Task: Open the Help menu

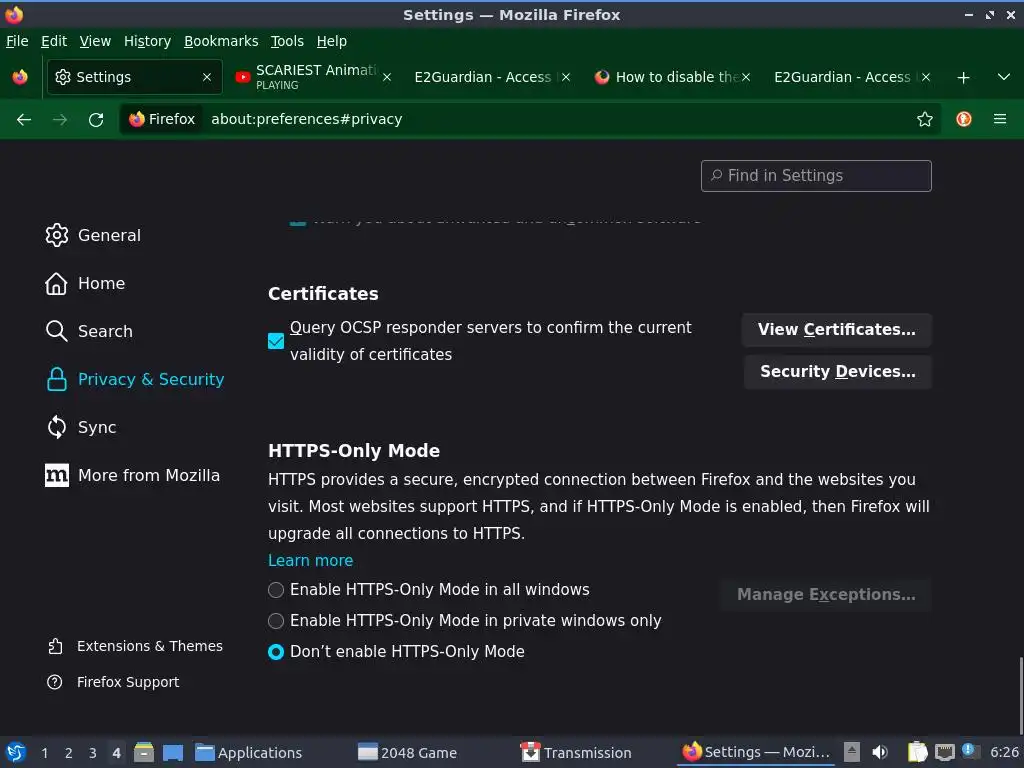Action: pos(332,41)
